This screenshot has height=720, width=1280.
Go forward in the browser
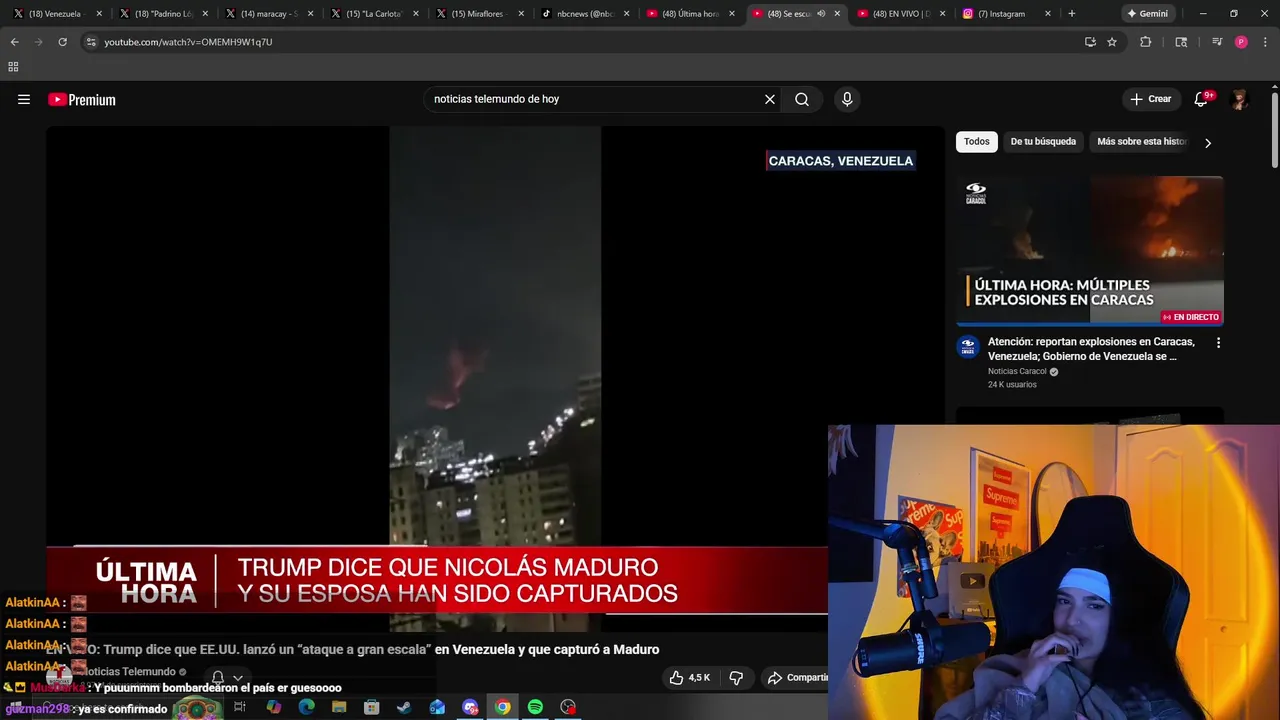click(38, 42)
